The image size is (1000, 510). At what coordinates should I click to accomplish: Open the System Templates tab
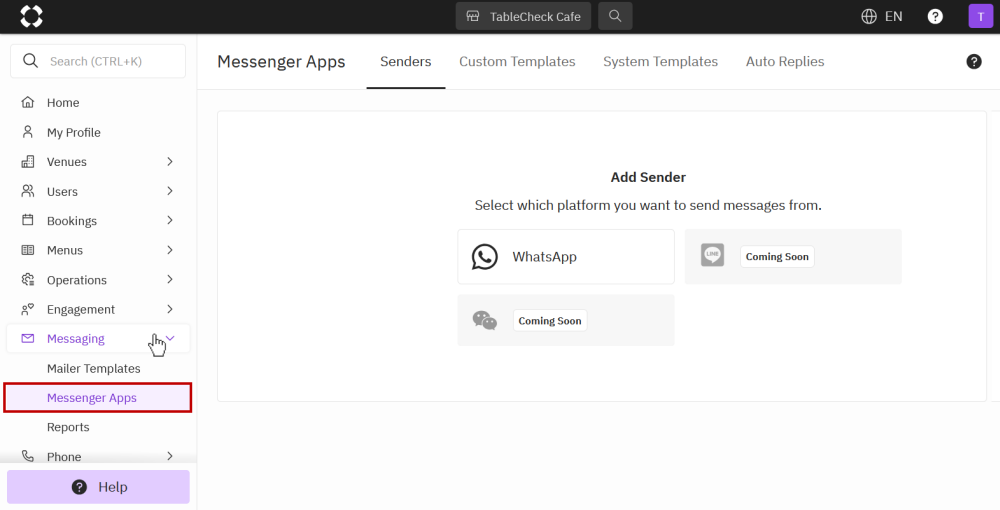[661, 61]
